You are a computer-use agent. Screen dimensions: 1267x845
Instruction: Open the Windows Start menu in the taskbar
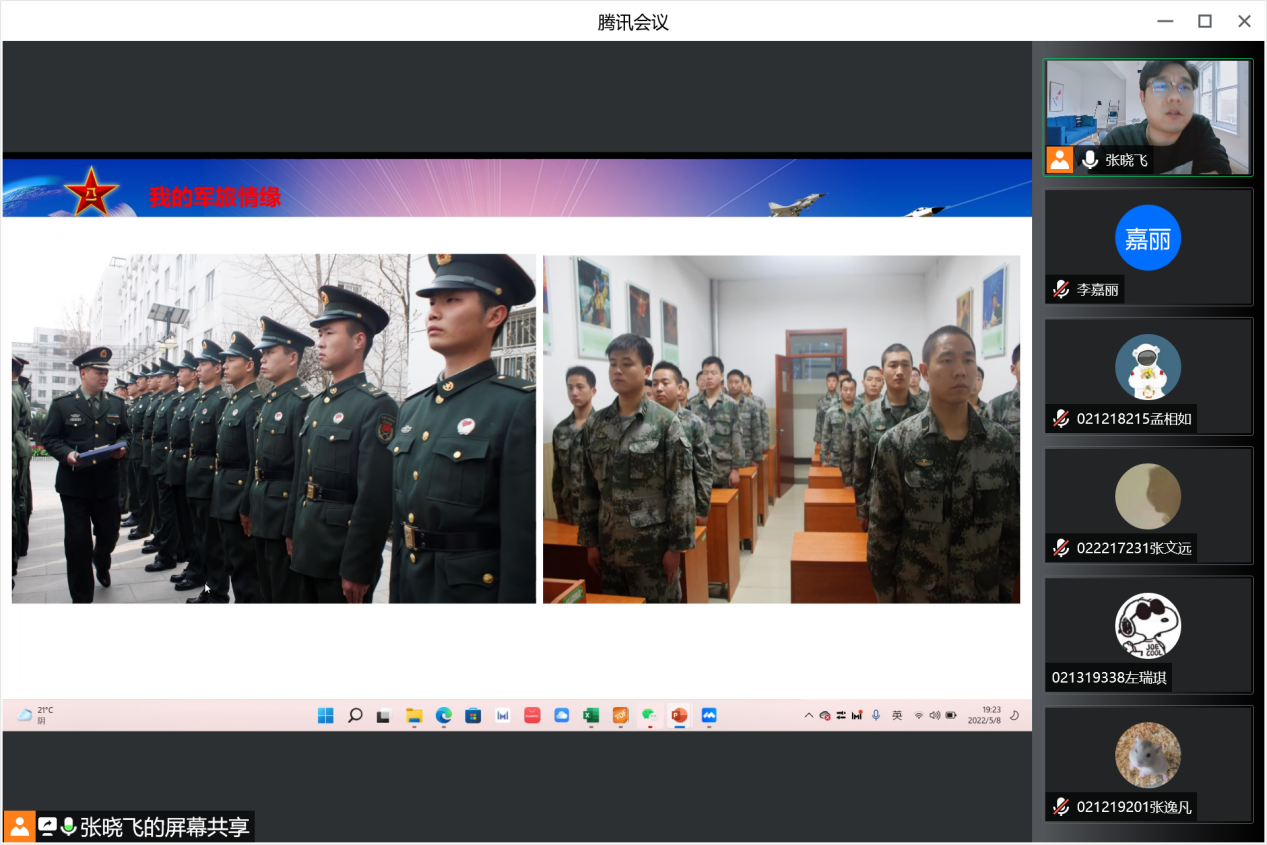click(325, 715)
